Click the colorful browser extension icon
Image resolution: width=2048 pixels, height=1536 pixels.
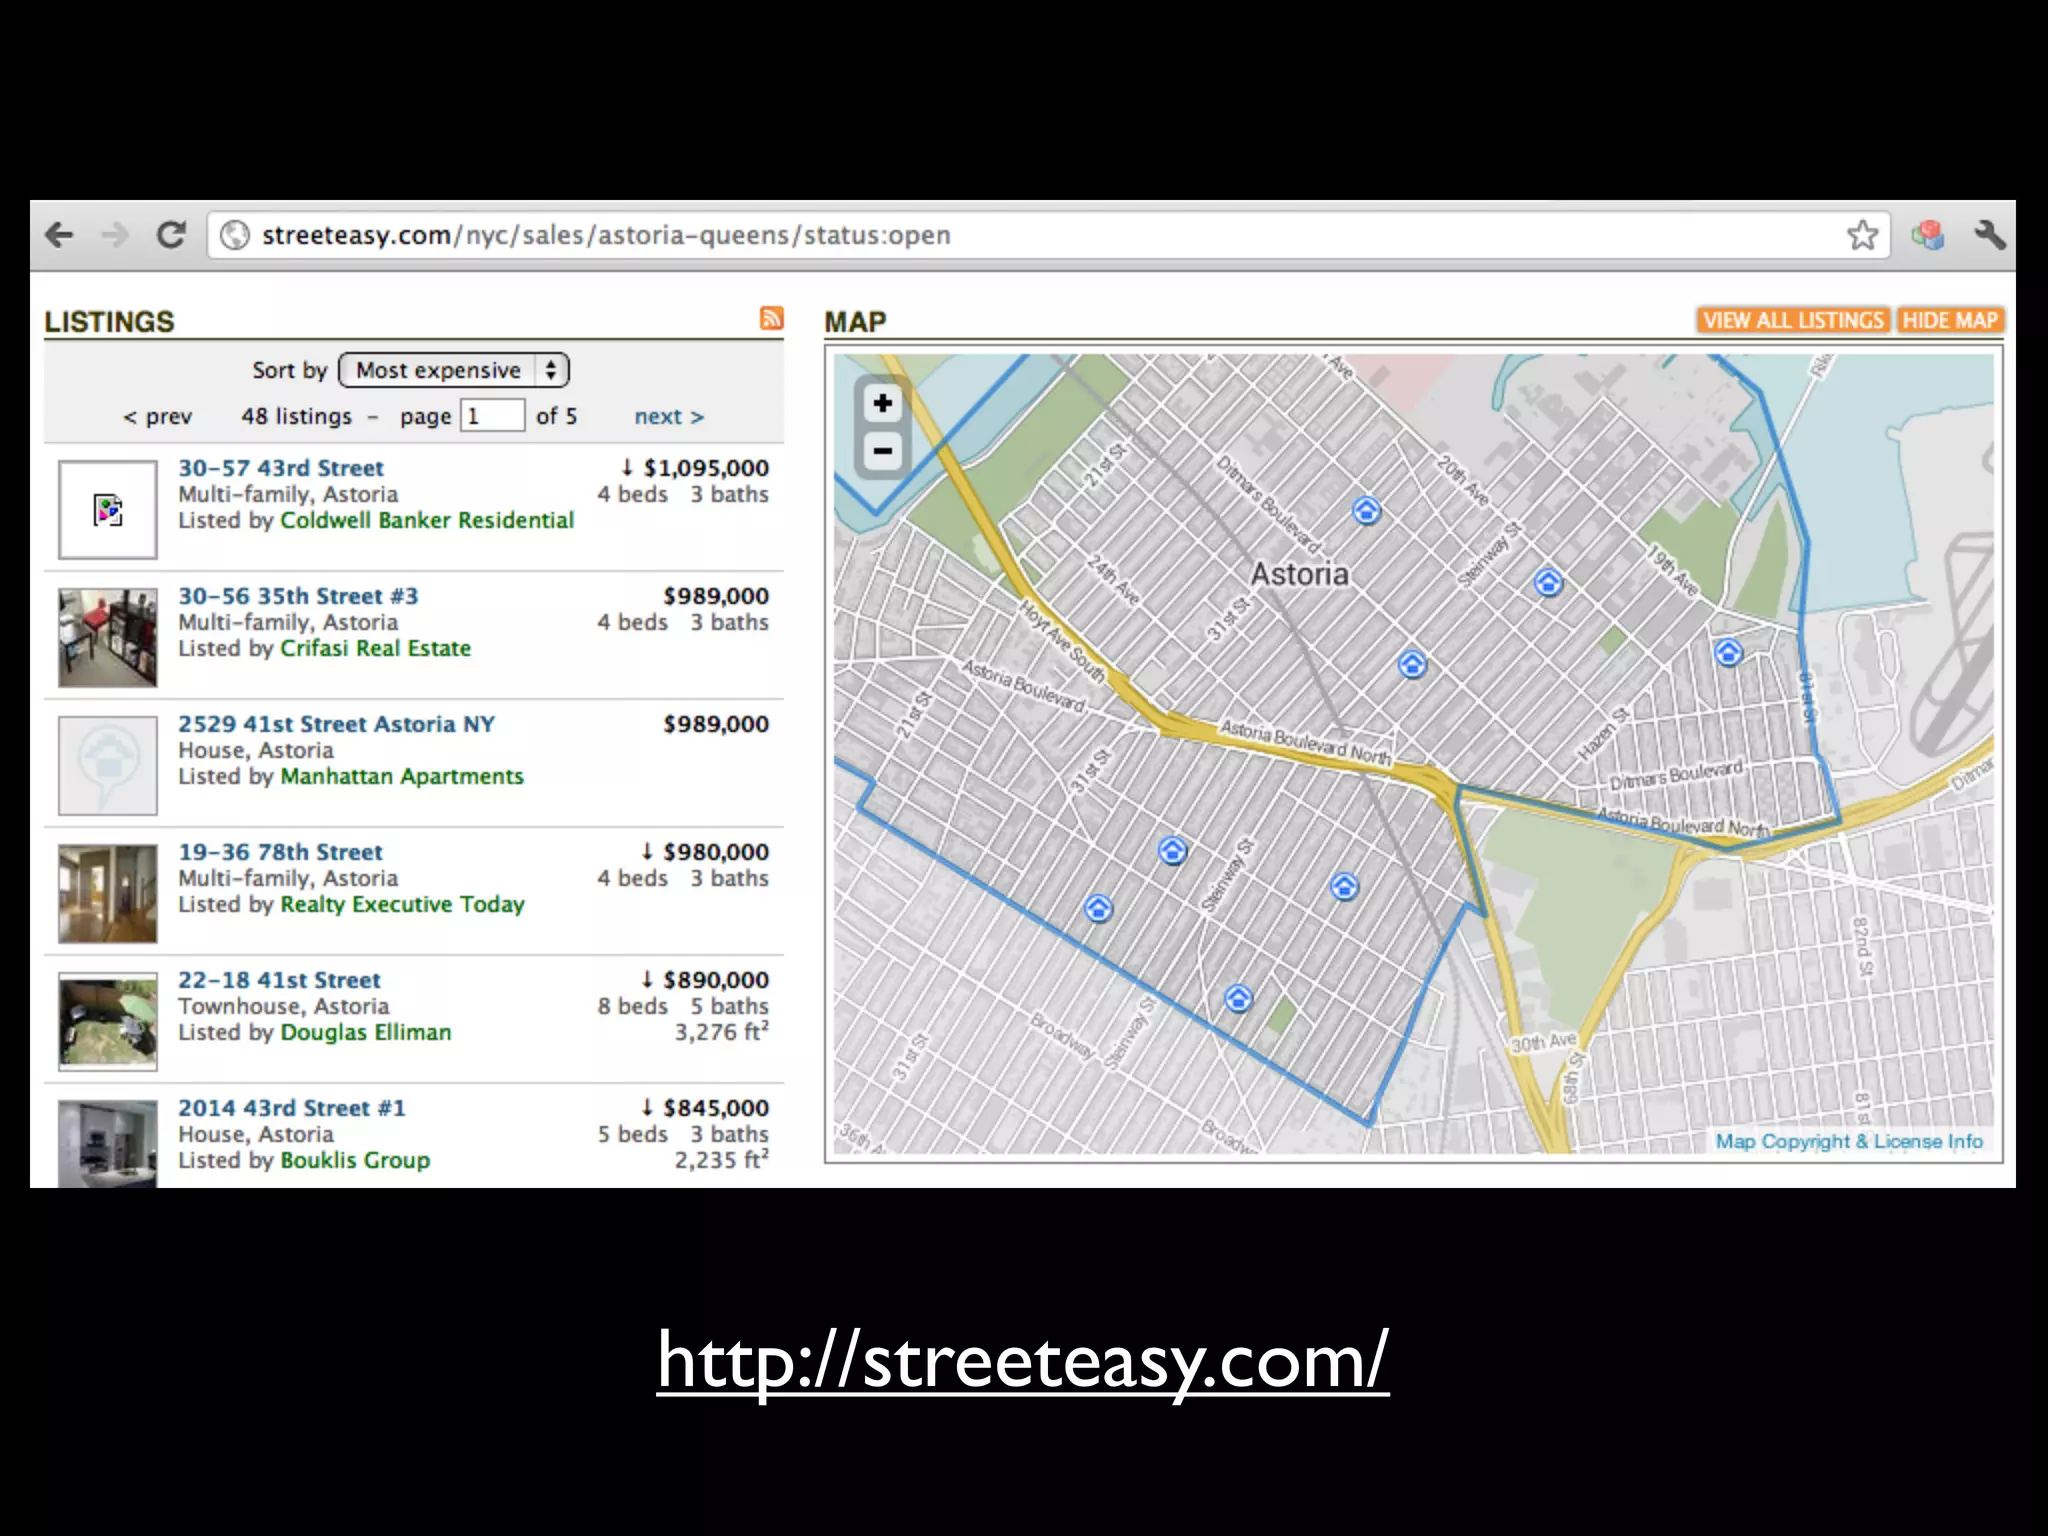point(1927,235)
